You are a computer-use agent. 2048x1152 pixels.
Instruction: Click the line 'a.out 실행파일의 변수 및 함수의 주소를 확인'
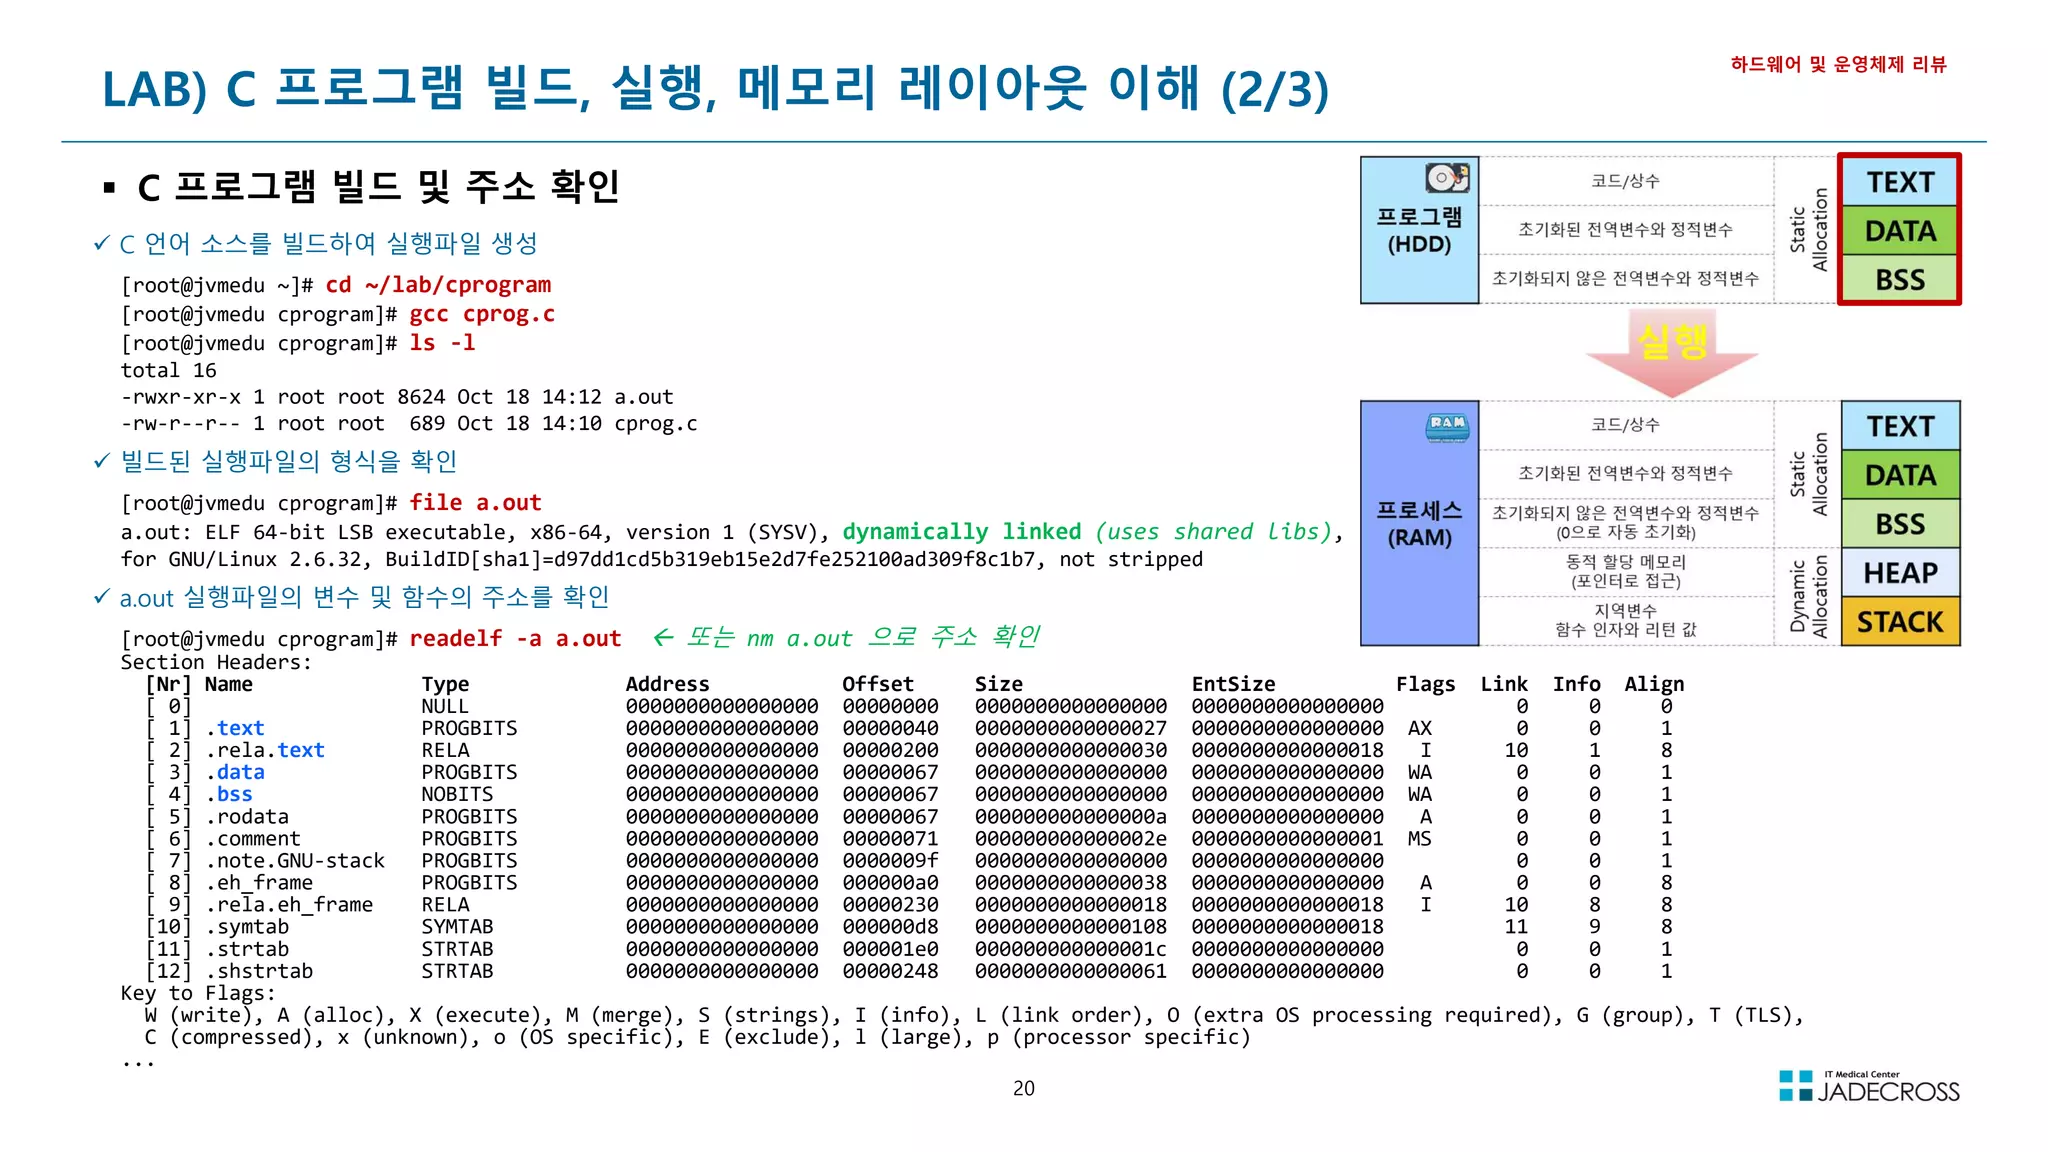click(x=364, y=597)
